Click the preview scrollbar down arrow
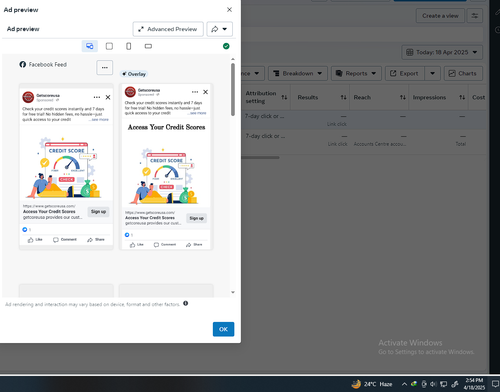Viewport: 500px width, 392px height. point(233,292)
